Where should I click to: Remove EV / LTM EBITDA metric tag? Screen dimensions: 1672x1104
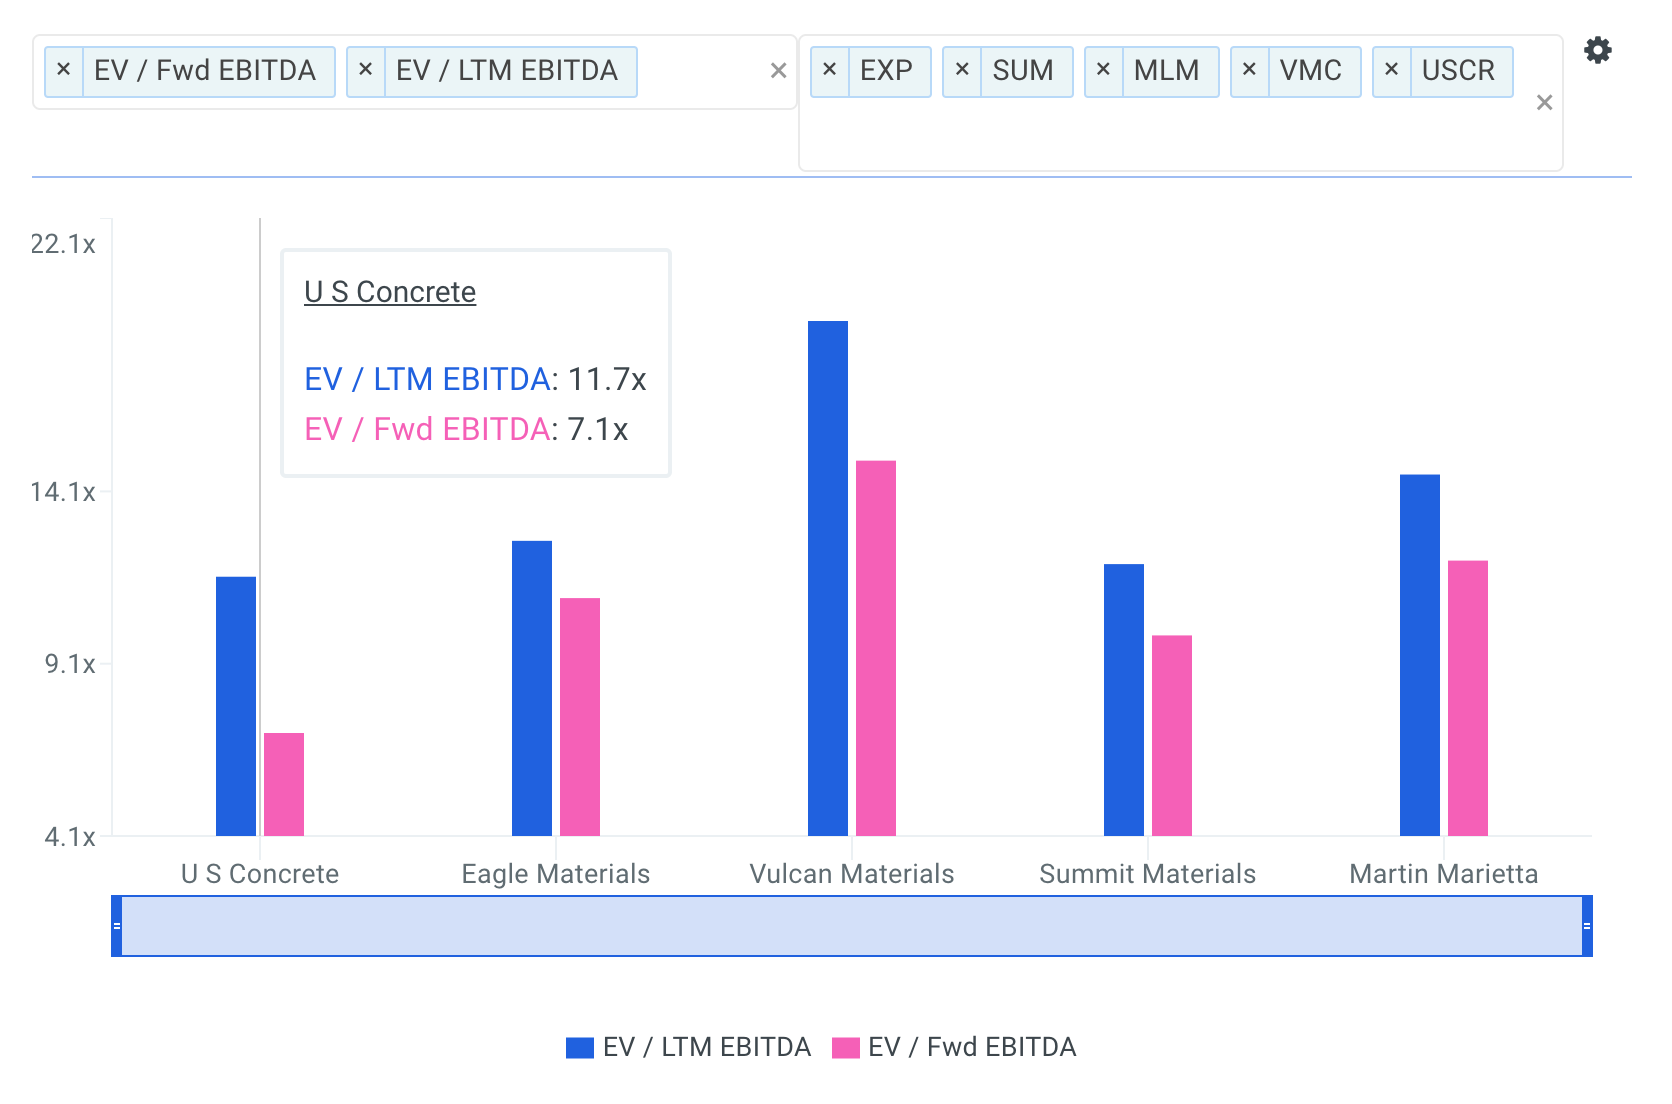coord(366,71)
